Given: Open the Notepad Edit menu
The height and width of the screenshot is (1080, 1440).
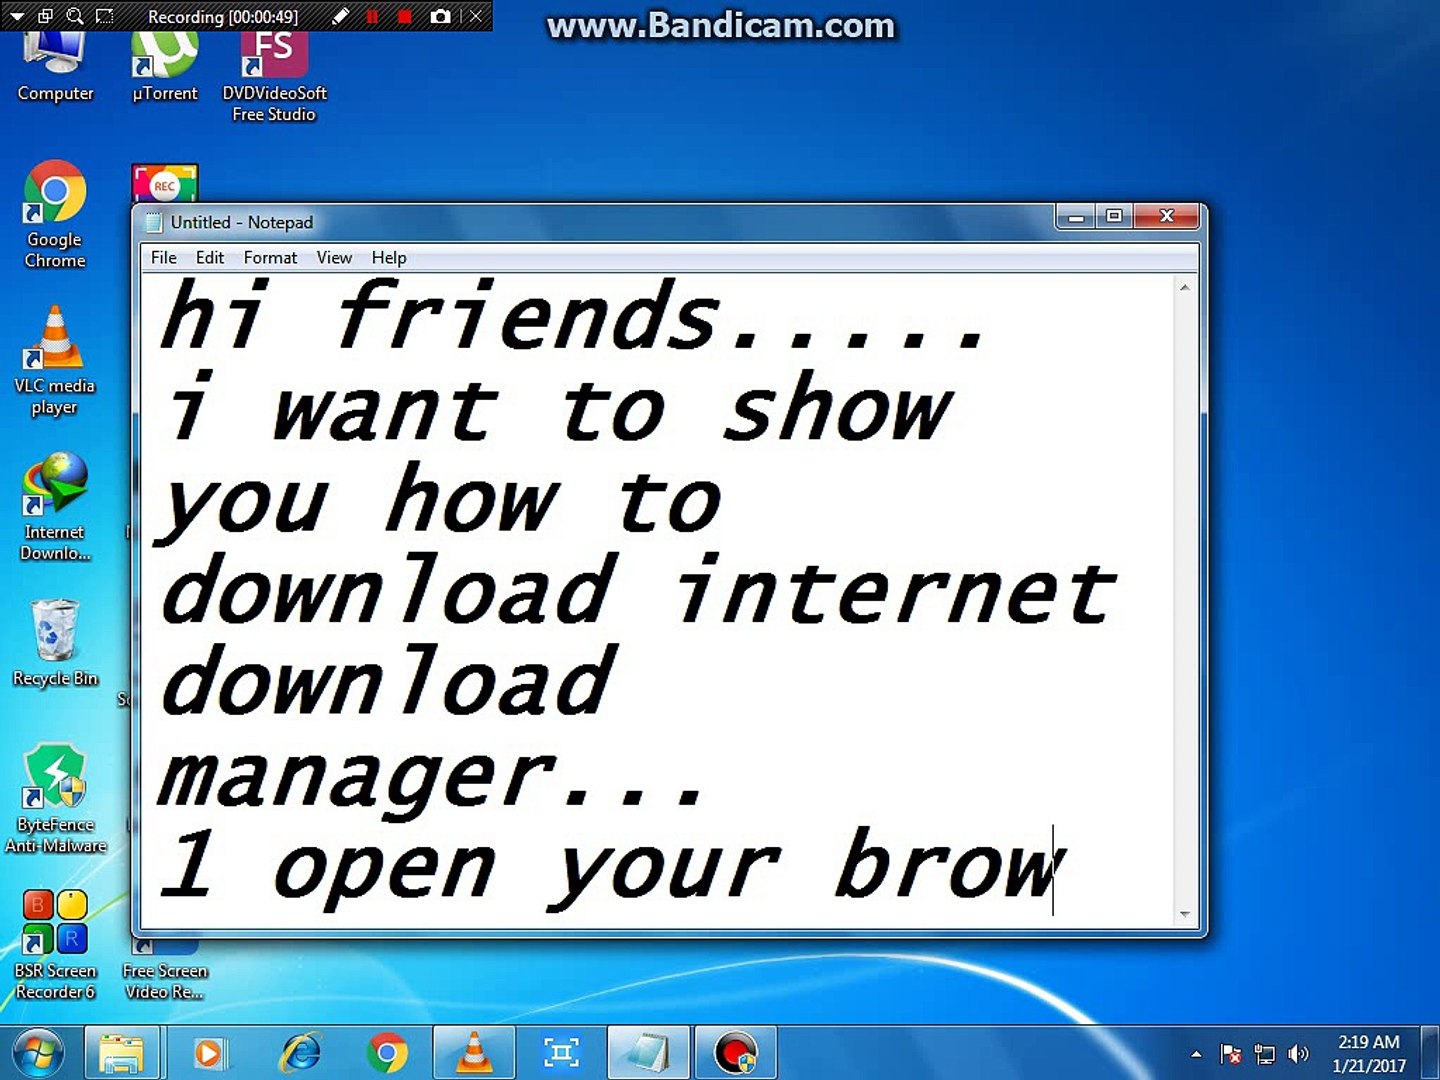Looking at the screenshot, I should (210, 258).
